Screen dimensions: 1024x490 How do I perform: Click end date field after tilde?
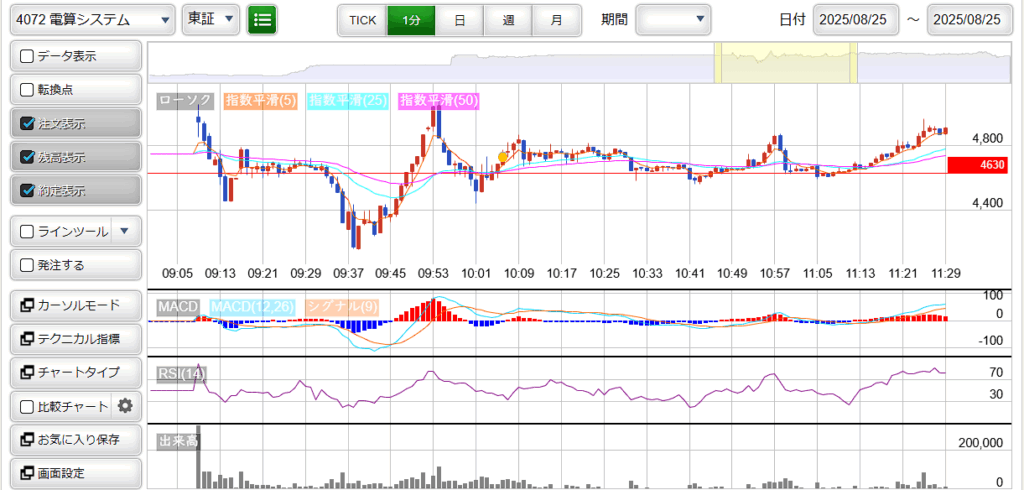(x=969, y=20)
